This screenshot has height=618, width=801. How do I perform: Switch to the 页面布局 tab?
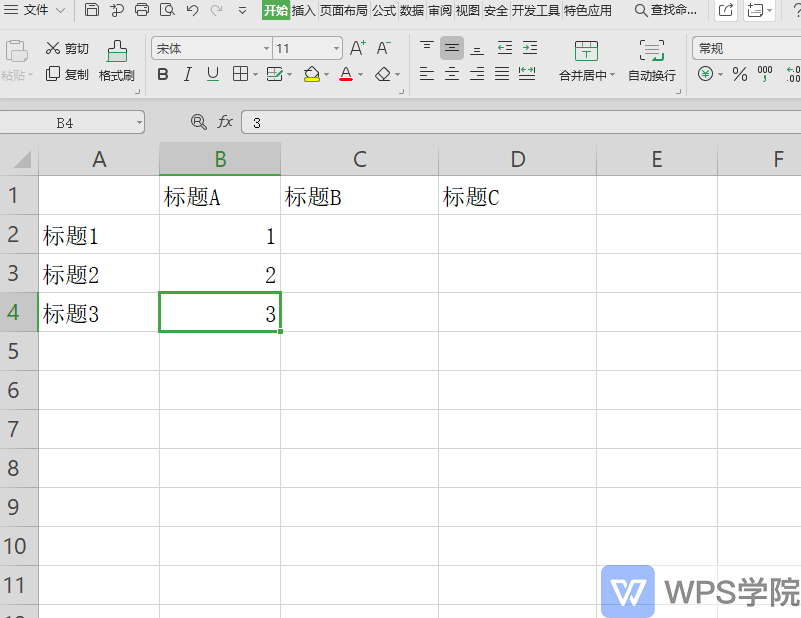[344, 10]
